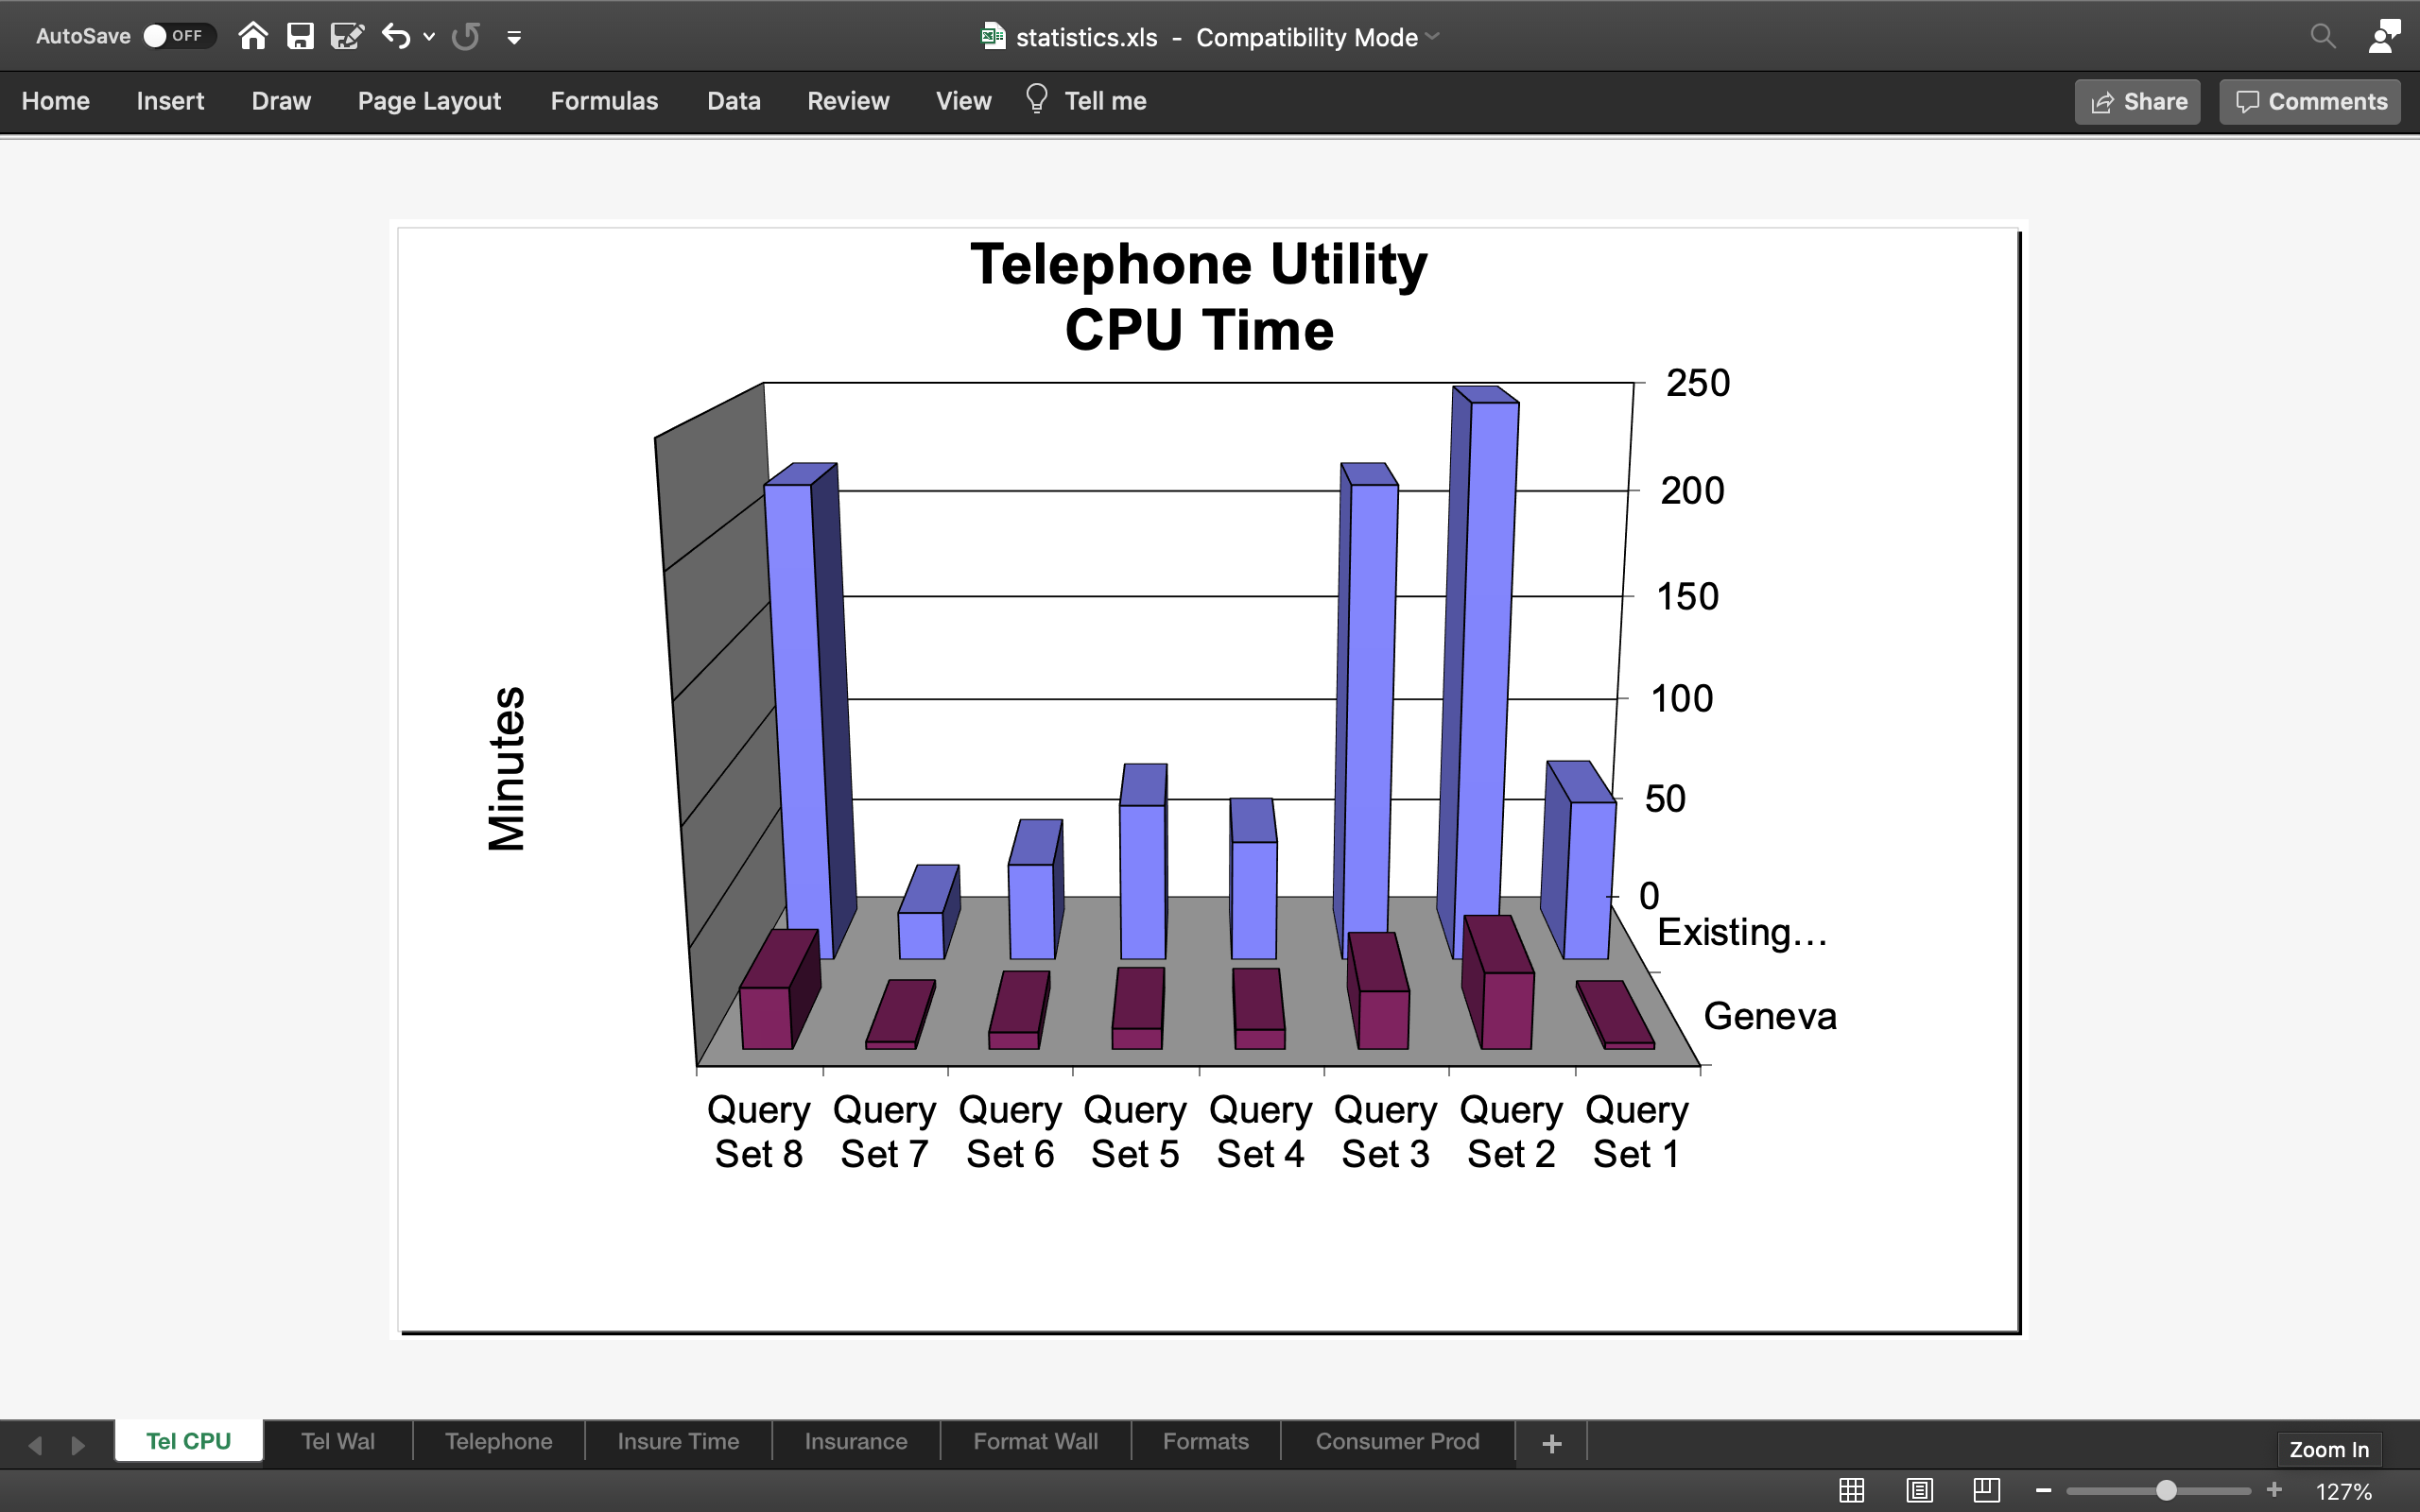Click the account profile icon
The width and height of the screenshot is (2420, 1512).
tap(2385, 36)
